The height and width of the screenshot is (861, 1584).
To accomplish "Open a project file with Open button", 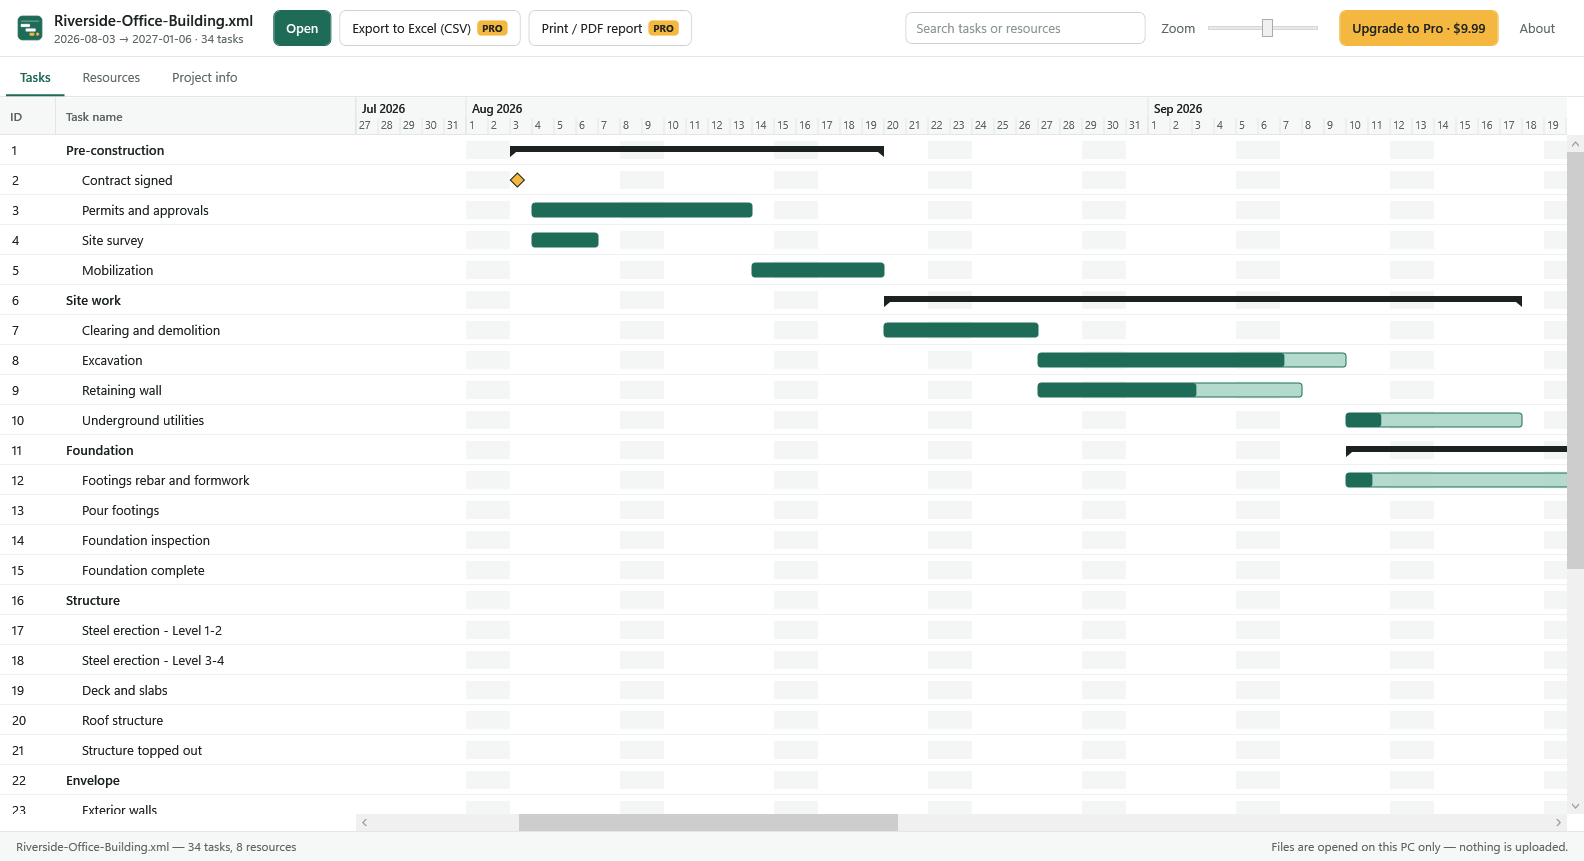I will coord(302,28).
